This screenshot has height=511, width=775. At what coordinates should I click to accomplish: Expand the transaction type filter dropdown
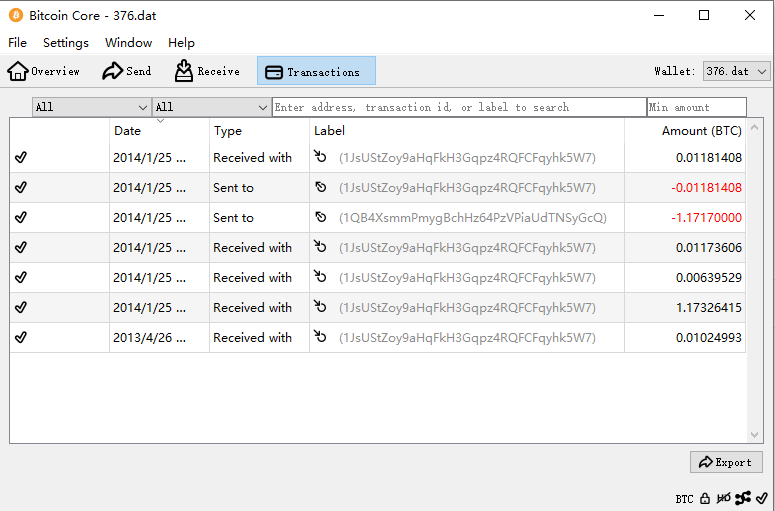point(211,107)
